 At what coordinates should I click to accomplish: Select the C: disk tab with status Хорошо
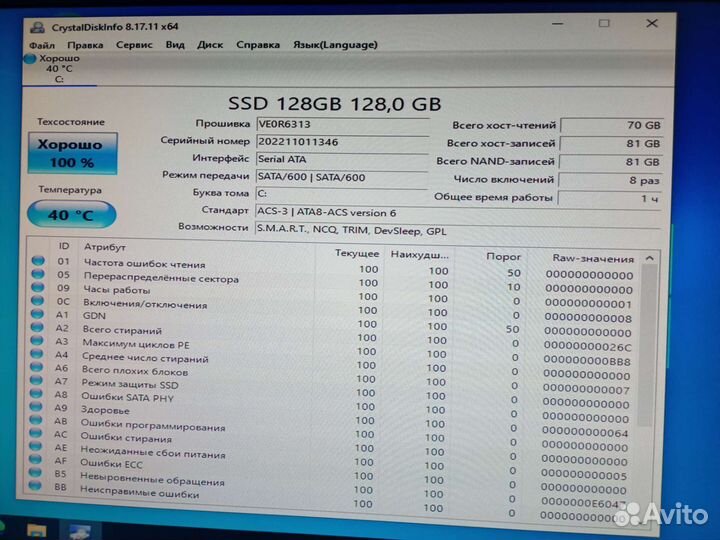point(59,68)
